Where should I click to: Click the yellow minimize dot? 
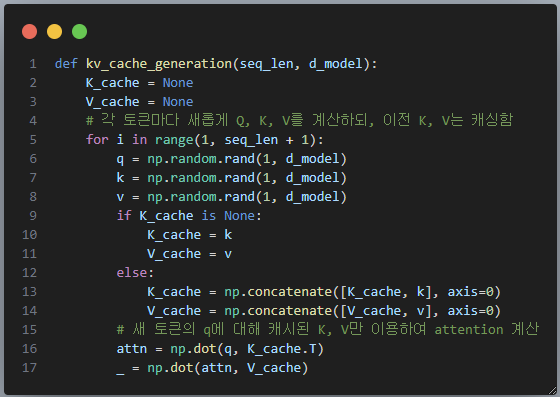[x=54, y=31]
